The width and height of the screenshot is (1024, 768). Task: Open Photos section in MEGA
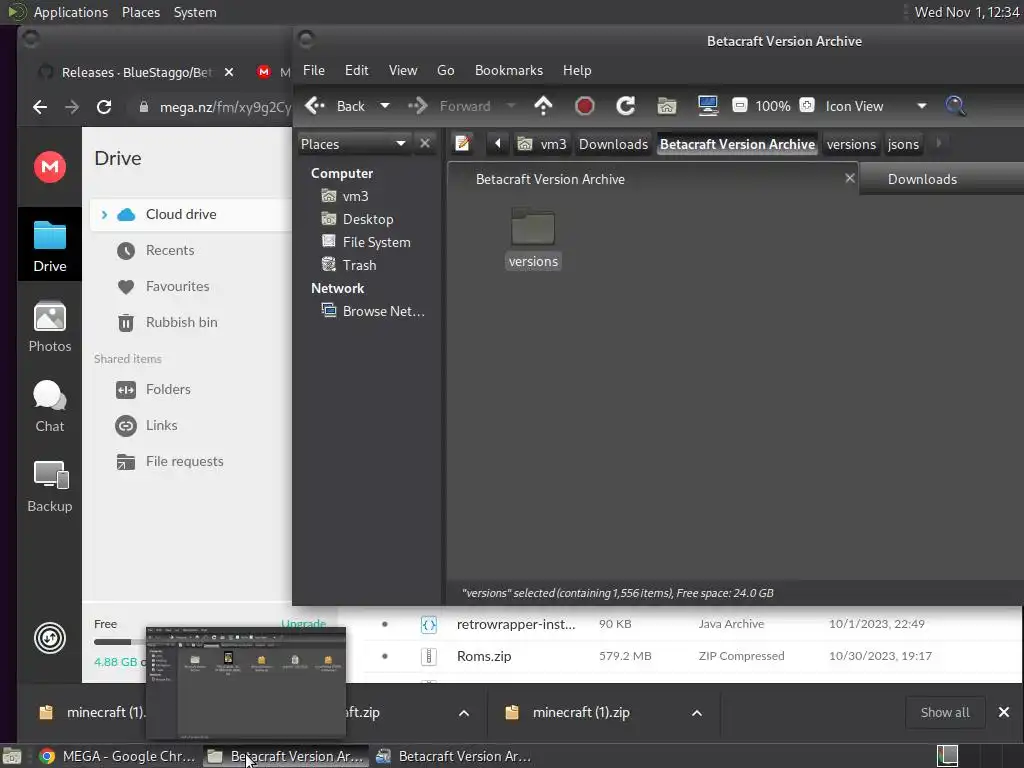click(x=50, y=326)
